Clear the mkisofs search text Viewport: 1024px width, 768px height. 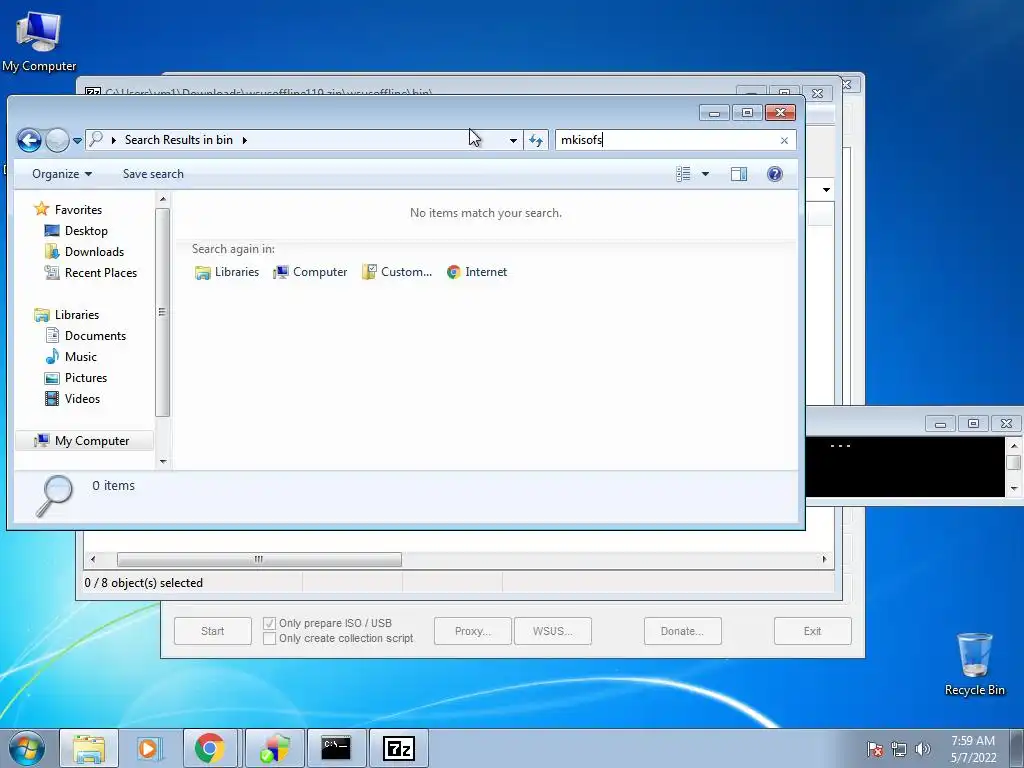coord(784,140)
